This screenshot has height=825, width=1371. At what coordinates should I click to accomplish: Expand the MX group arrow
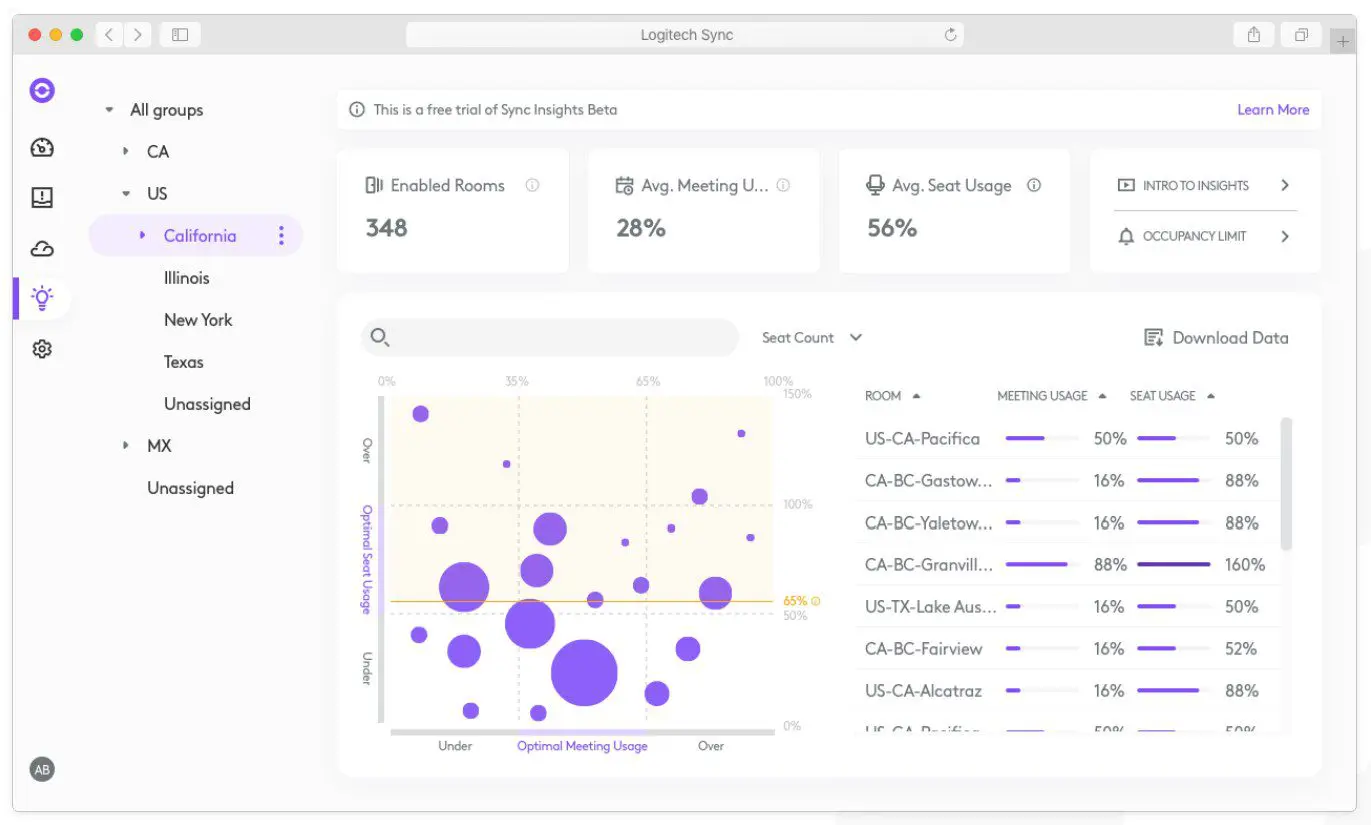(126, 446)
